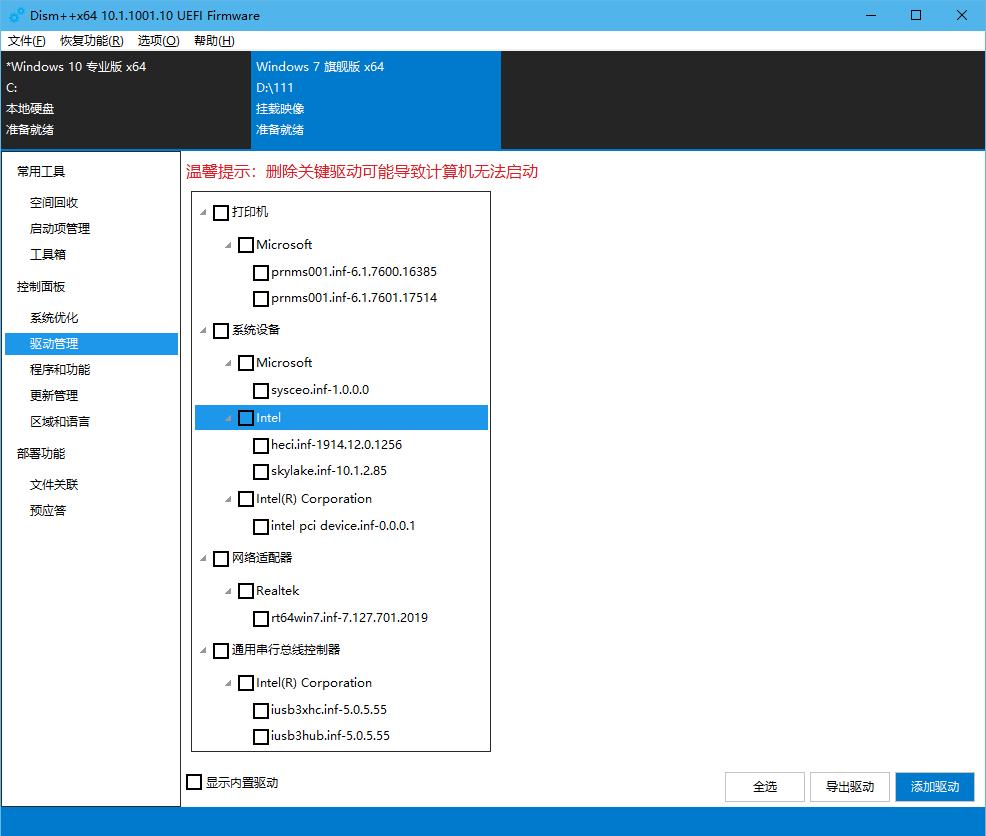Select the sysceo.inf-1.0.0.0 driver checkbox

[261, 389]
